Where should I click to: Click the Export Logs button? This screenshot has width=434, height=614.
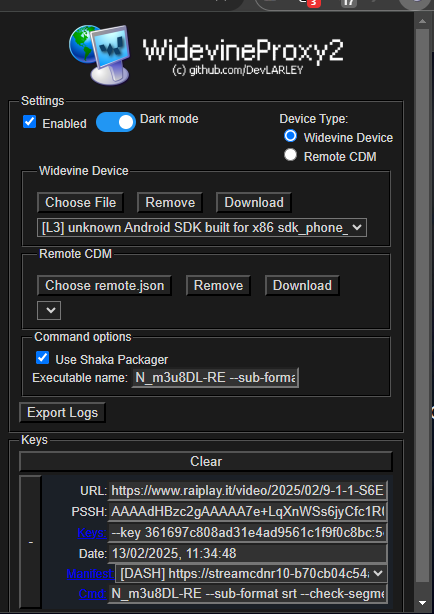(62, 413)
